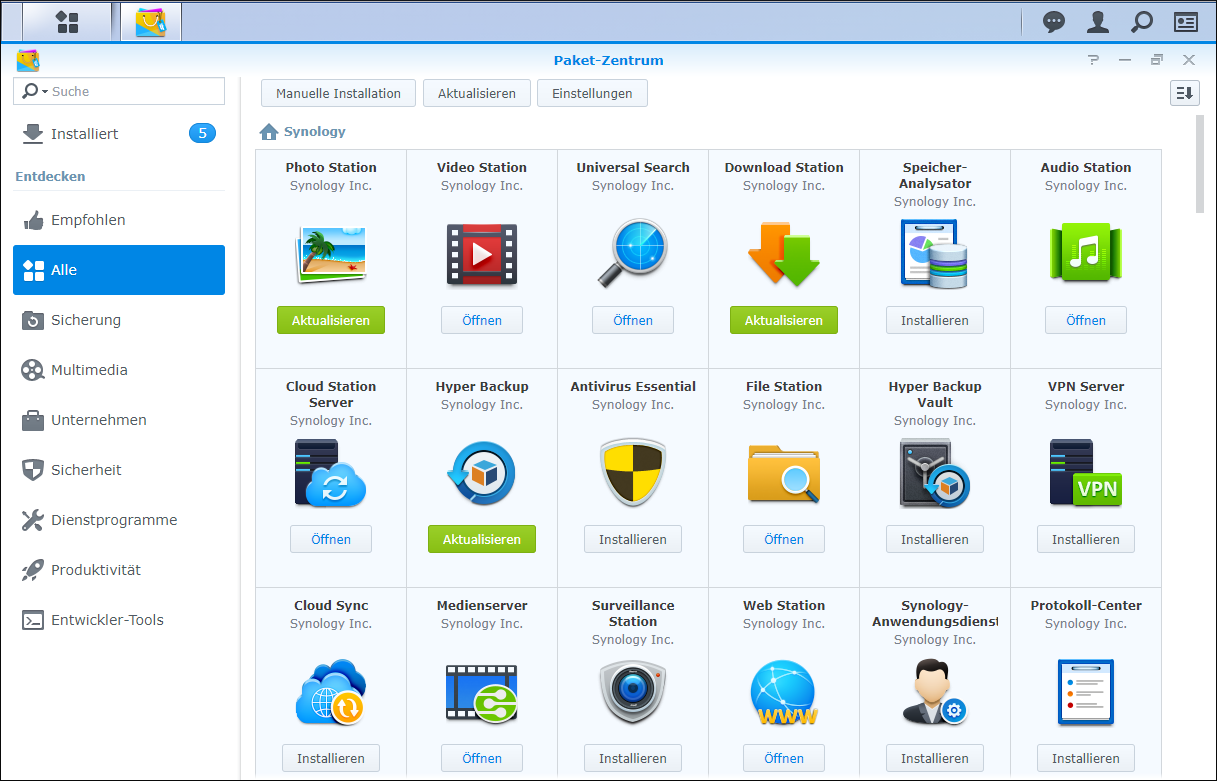Click the Medienserver film strip icon

pos(482,694)
